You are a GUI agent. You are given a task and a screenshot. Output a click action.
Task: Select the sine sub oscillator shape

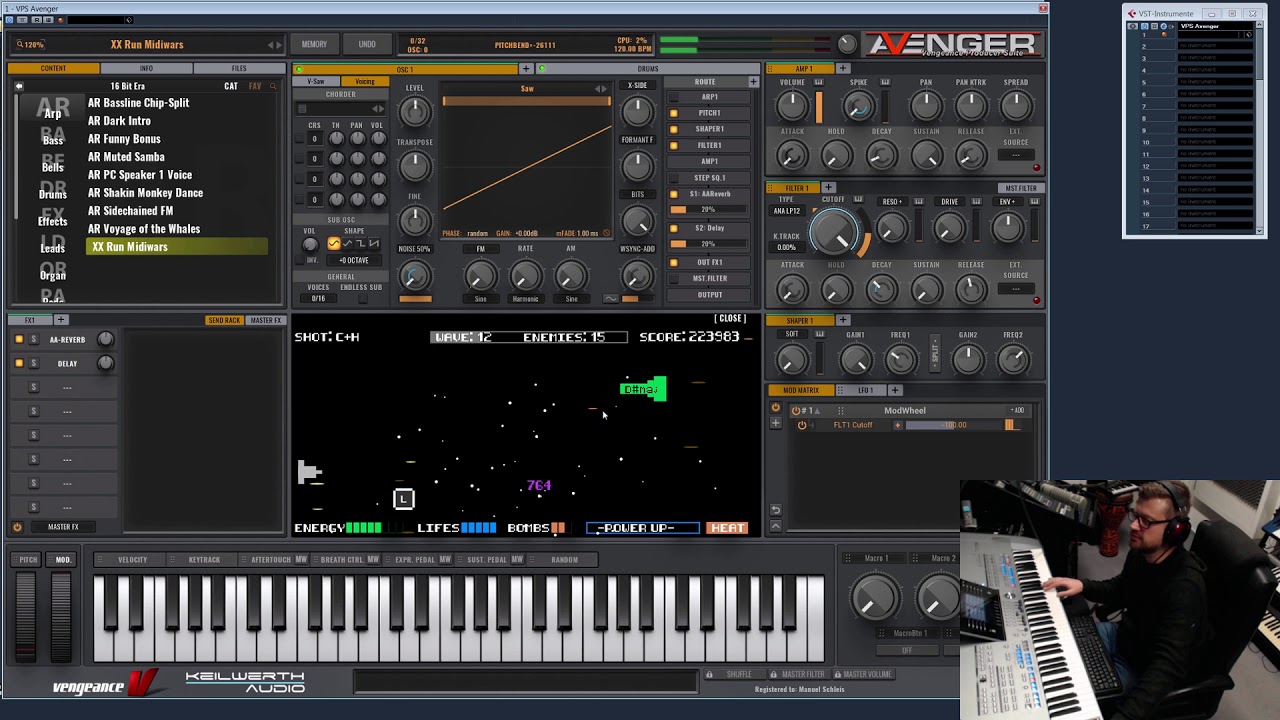(x=334, y=244)
